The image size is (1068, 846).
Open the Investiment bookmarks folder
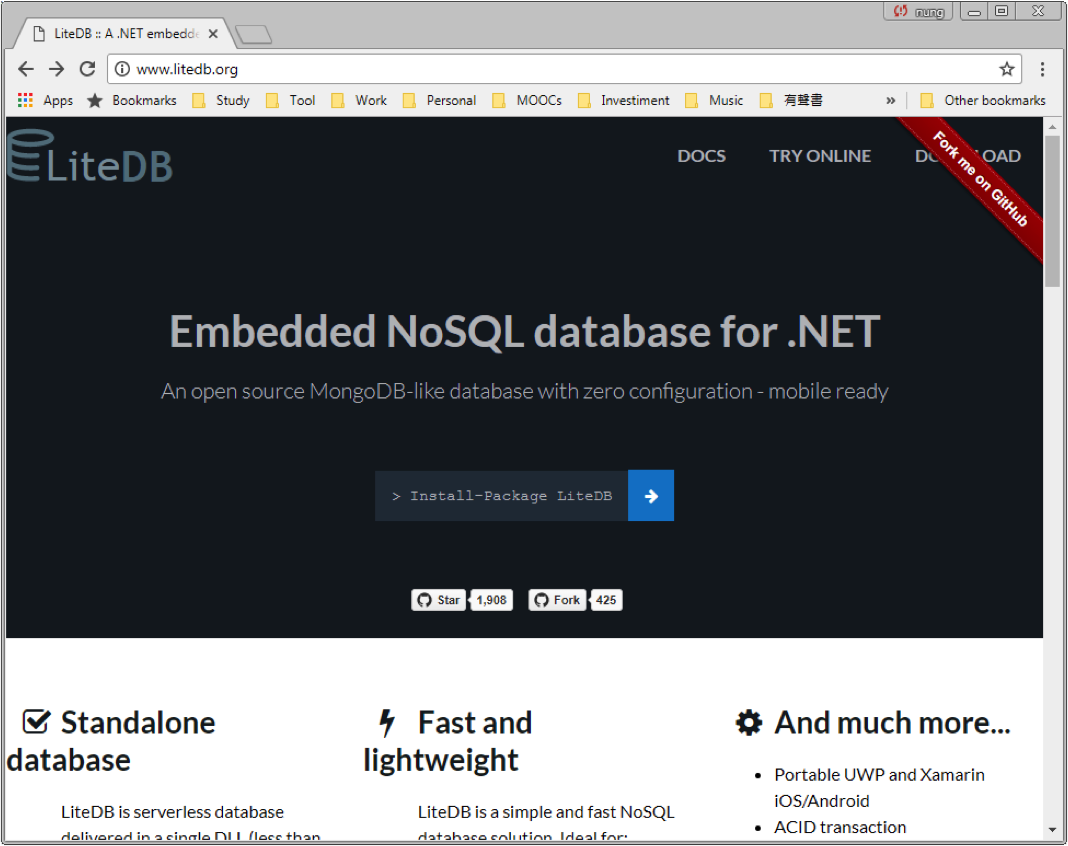[x=624, y=101]
